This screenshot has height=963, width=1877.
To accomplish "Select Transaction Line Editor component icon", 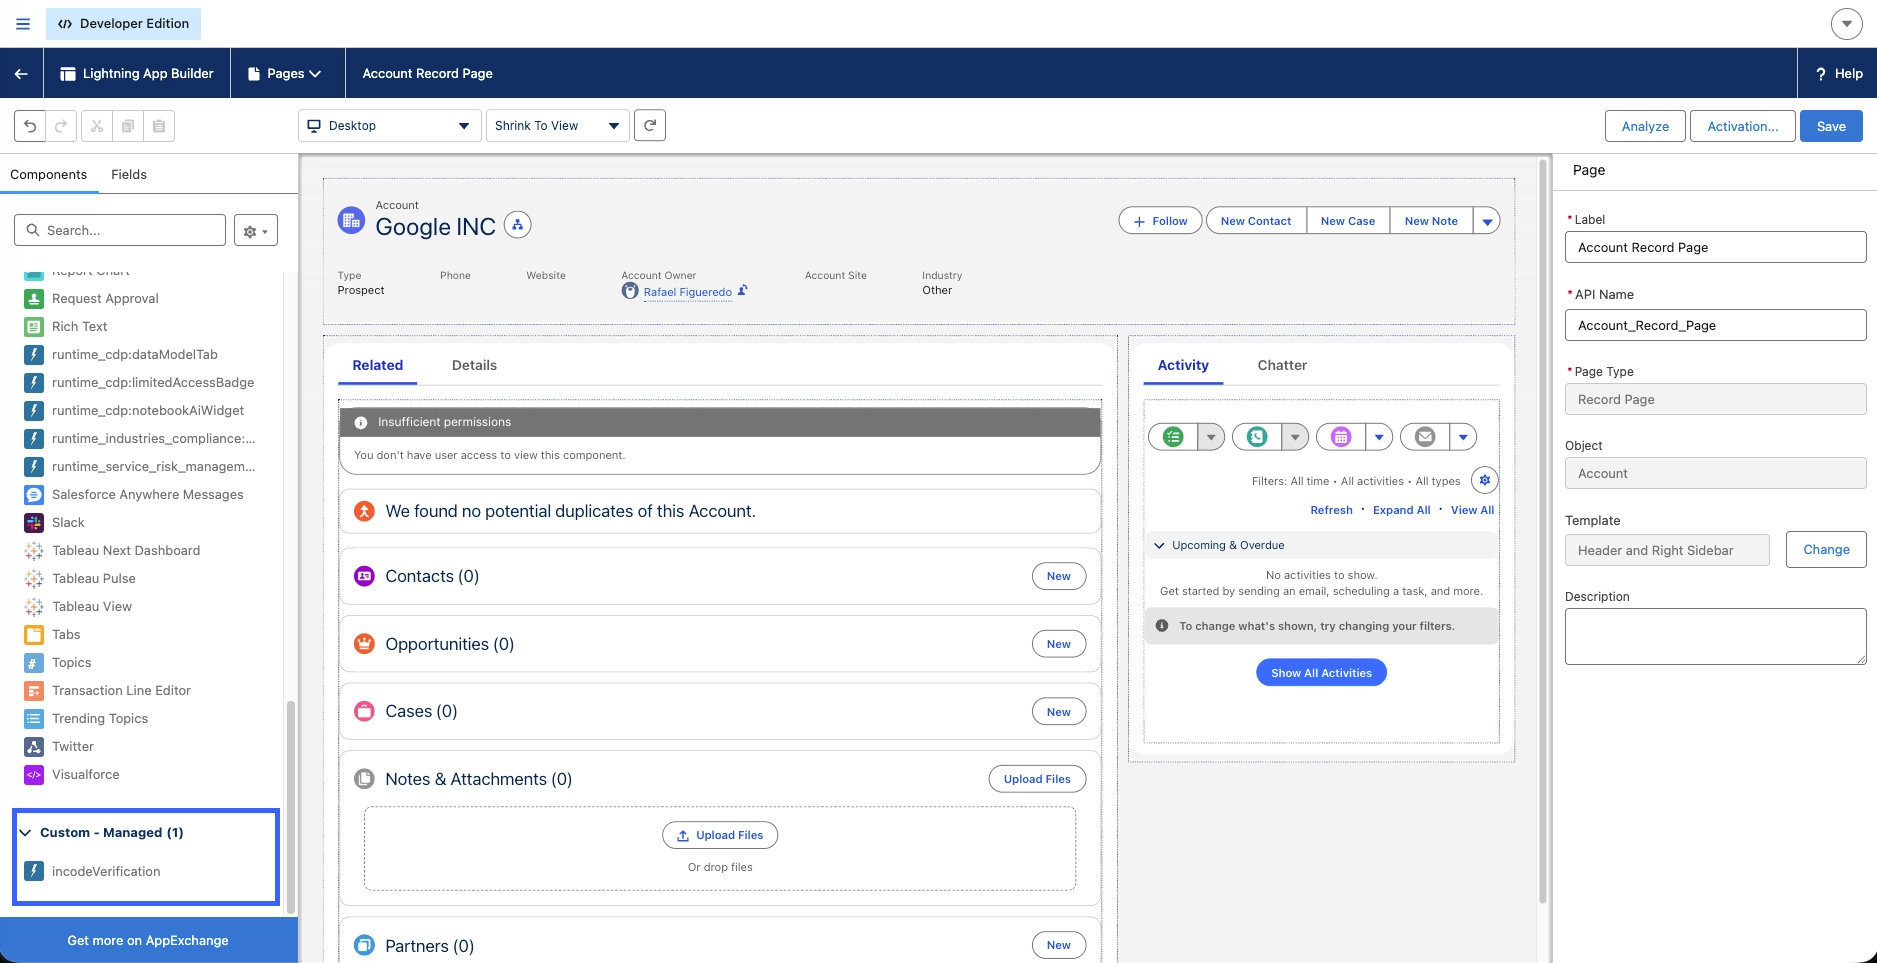I will tap(34, 691).
